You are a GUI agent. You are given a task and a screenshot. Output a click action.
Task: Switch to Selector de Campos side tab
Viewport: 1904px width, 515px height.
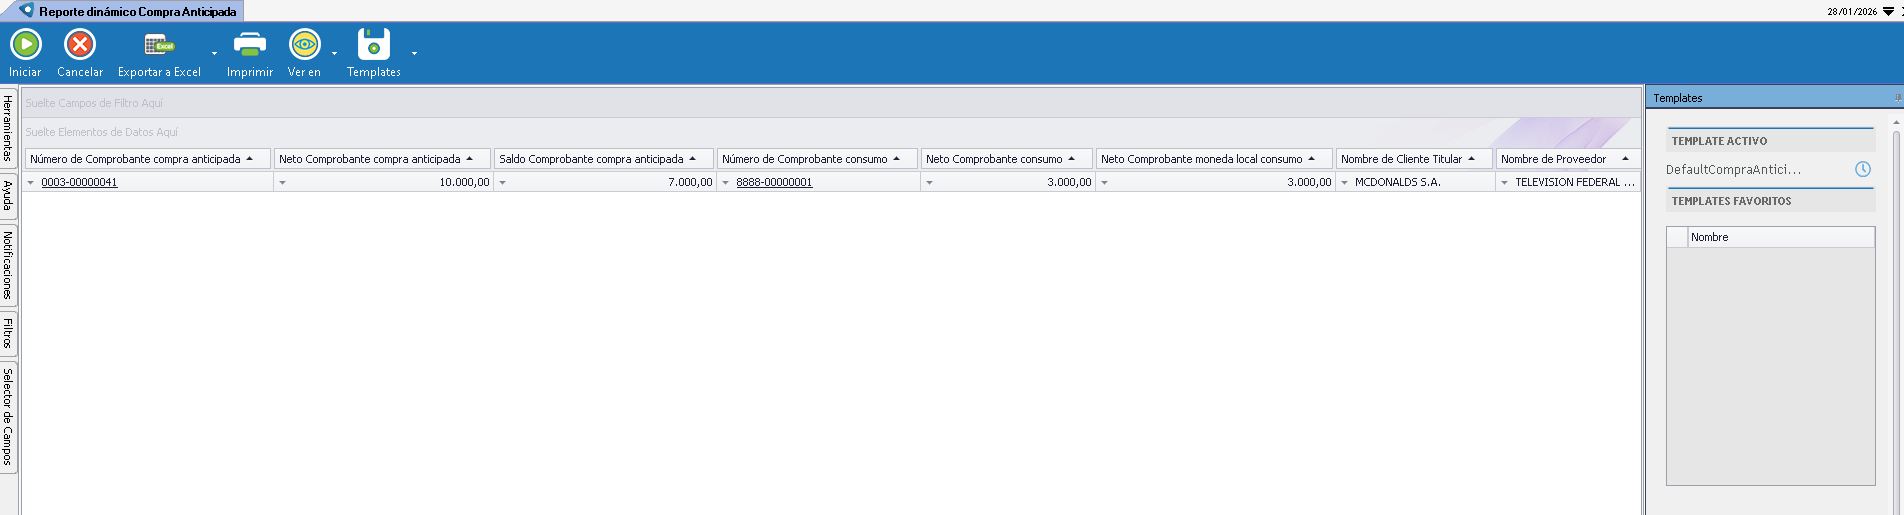point(8,416)
